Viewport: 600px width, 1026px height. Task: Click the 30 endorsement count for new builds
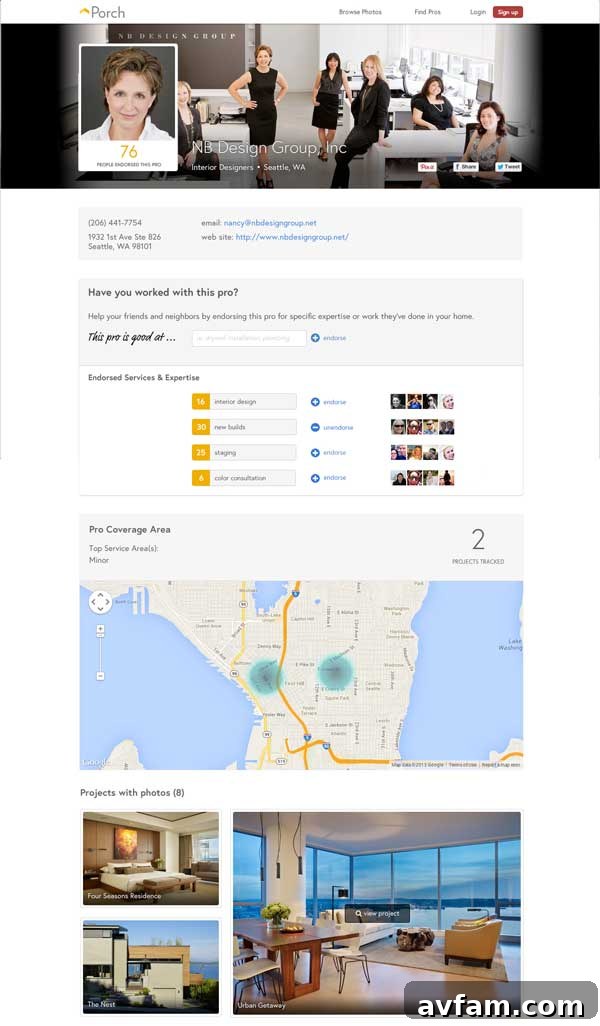[201, 427]
